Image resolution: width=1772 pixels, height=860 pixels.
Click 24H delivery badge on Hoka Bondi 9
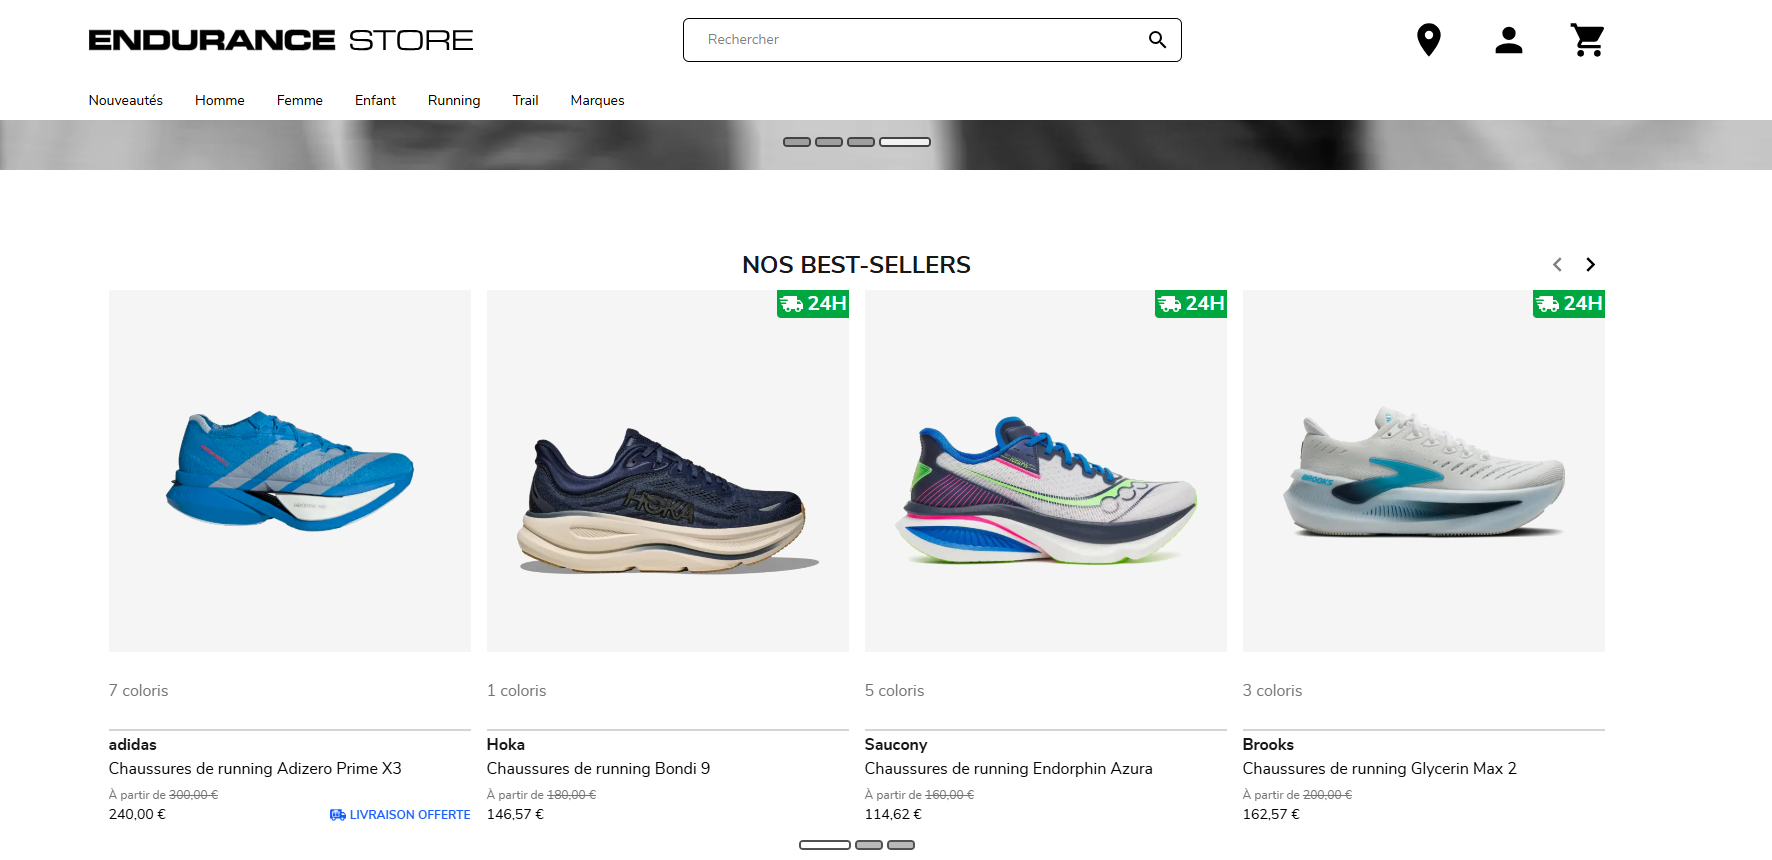coord(813,303)
